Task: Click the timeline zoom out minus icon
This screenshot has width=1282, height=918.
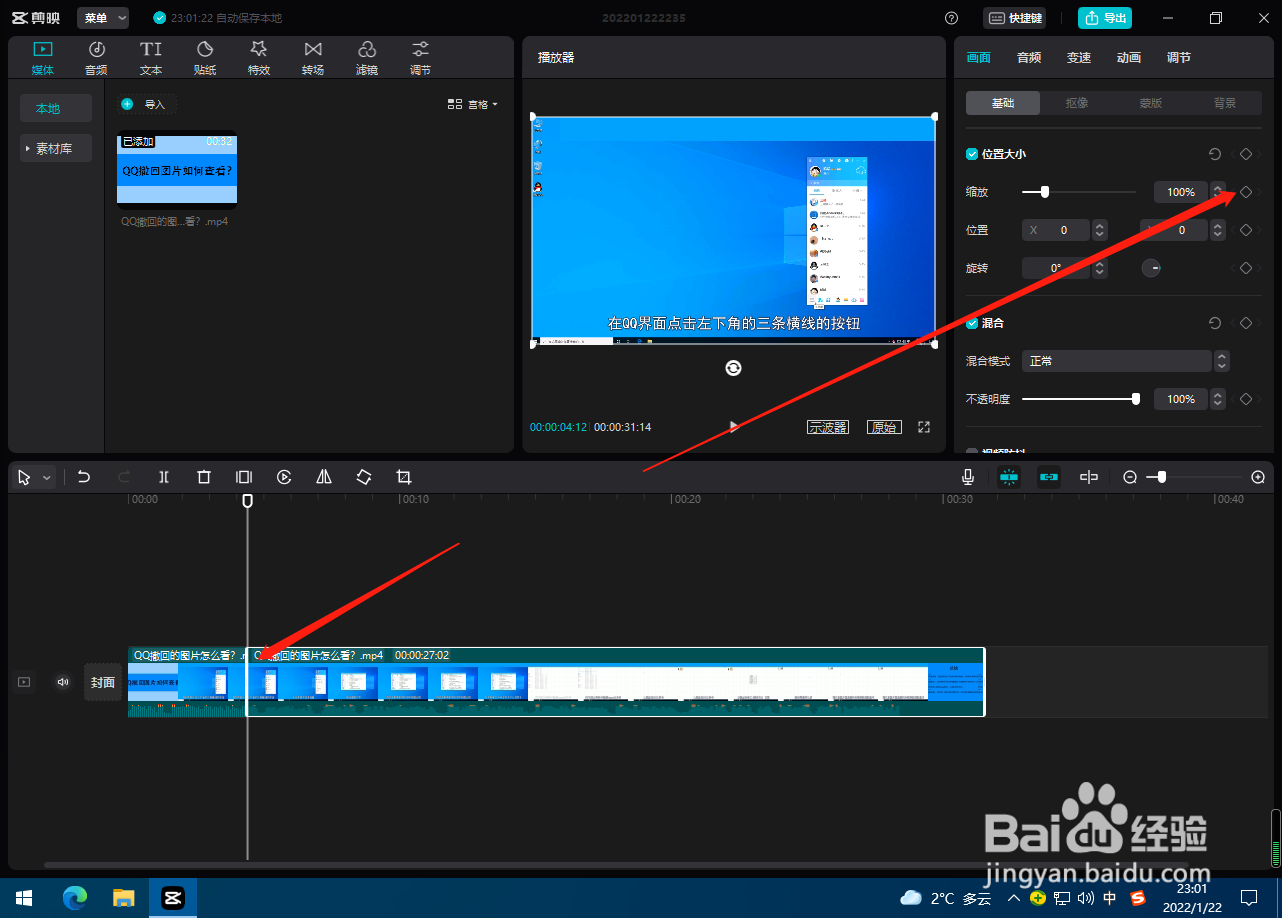Action: [x=1130, y=477]
